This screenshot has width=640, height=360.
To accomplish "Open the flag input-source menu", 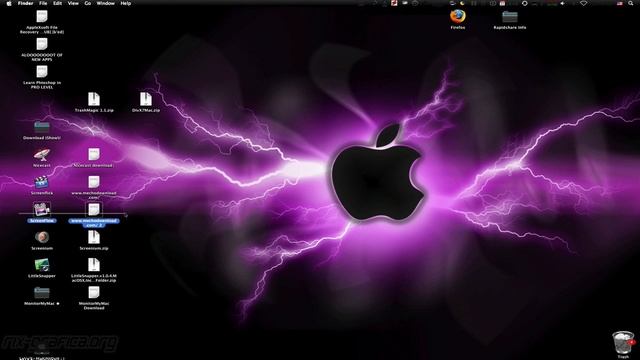I will point(620,3).
